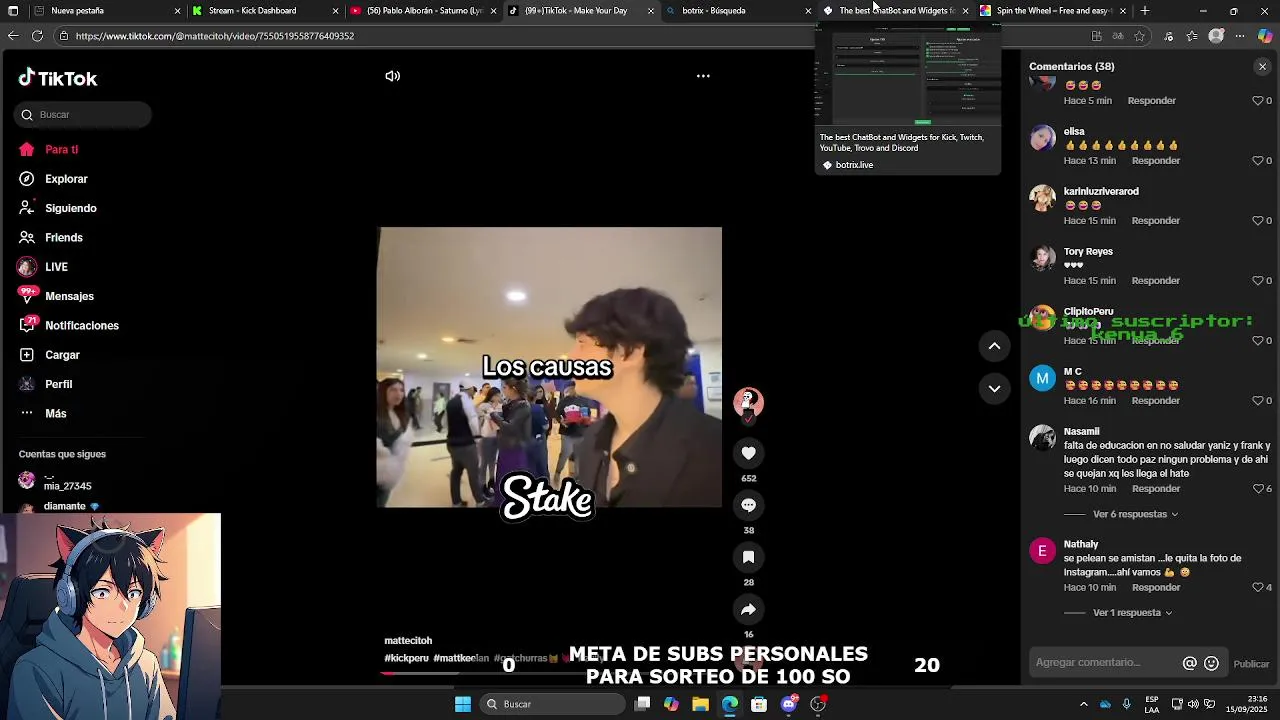The width and height of the screenshot is (1280, 720).
Task: Focus the Agregar comentario input field
Action: [x=1105, y=663]
